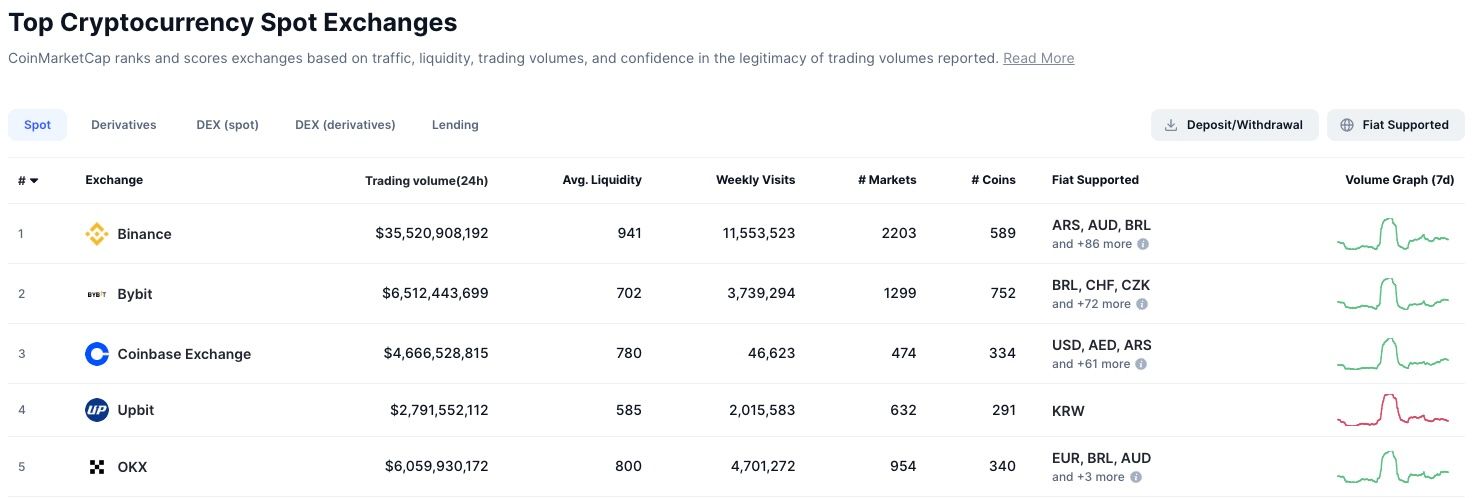Open the Read More link
Screen dimensions: 1476x498
click(x=1038, y=58)
